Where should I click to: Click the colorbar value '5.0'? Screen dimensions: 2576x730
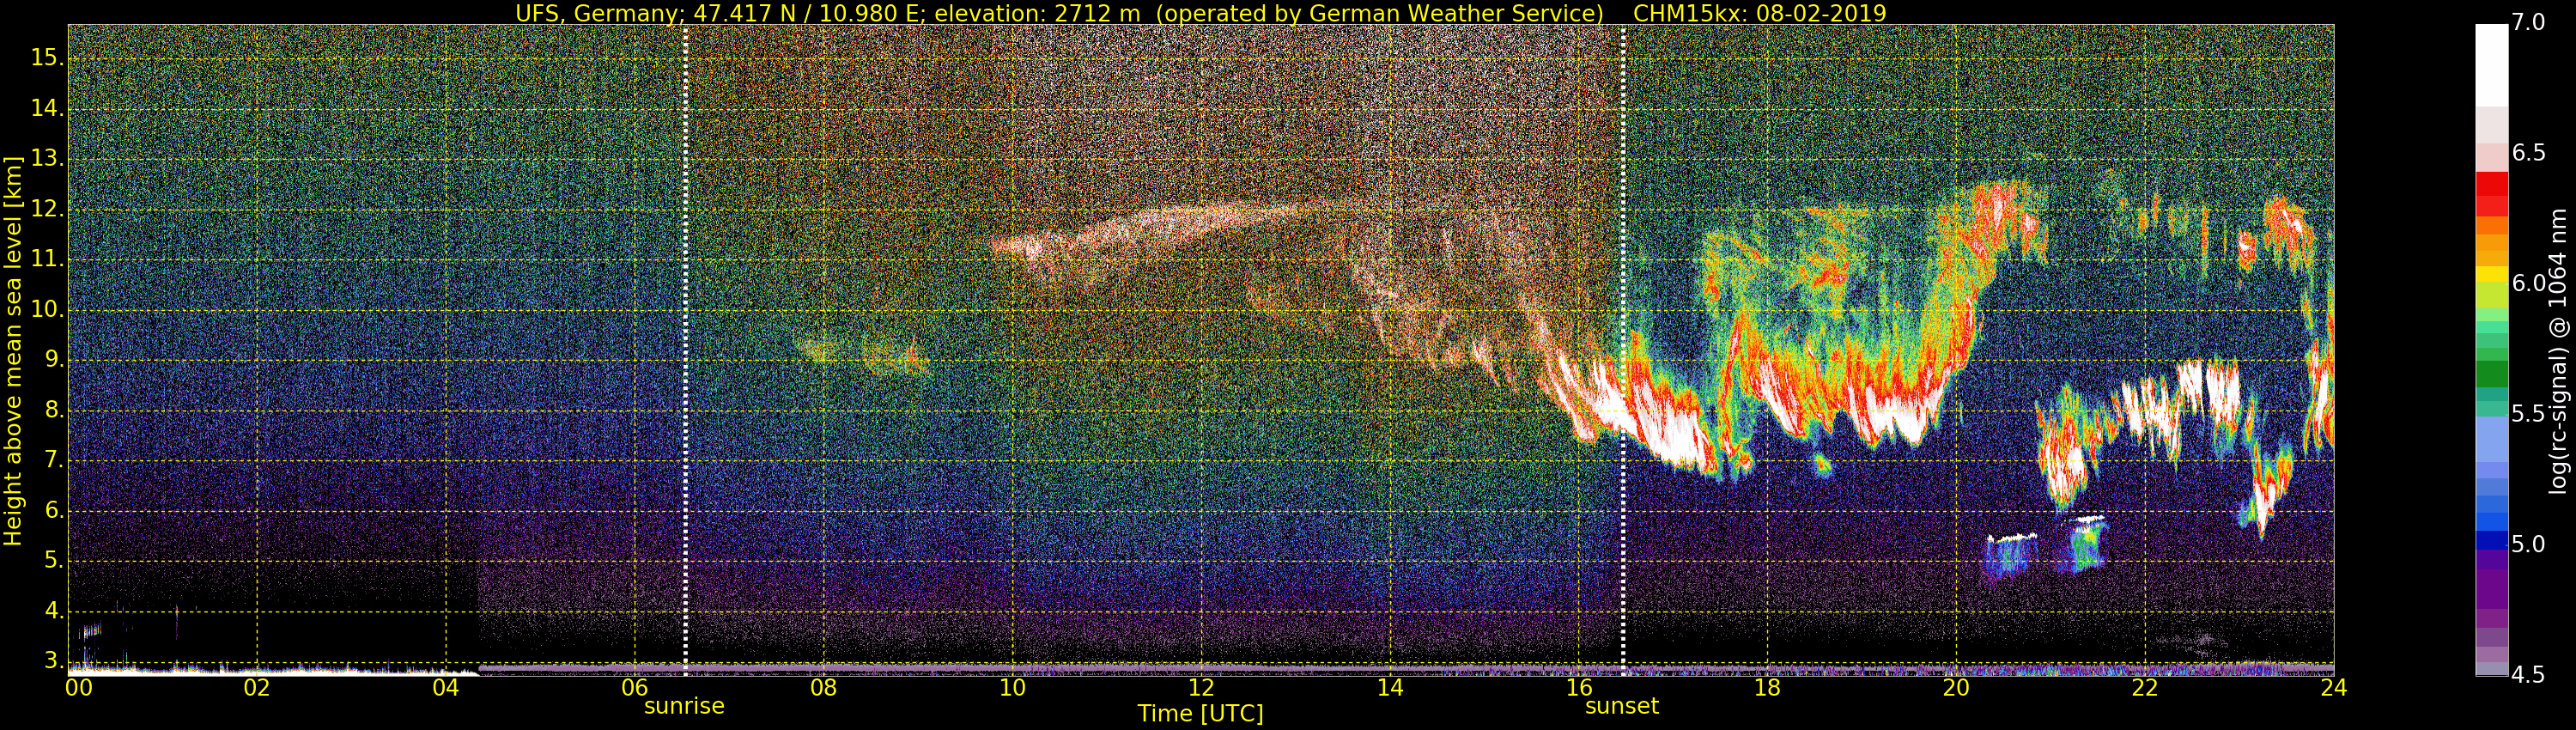coord(2528,544)
